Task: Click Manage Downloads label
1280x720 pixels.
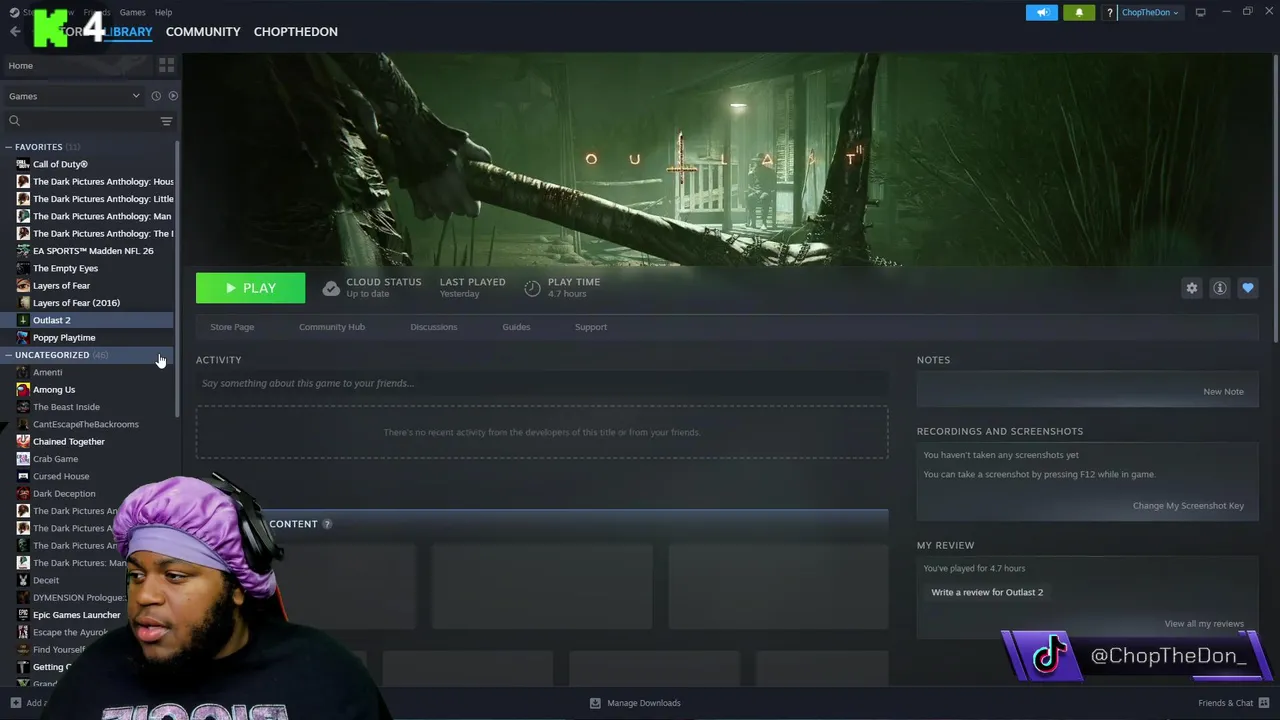Action: tap(644, 703)
